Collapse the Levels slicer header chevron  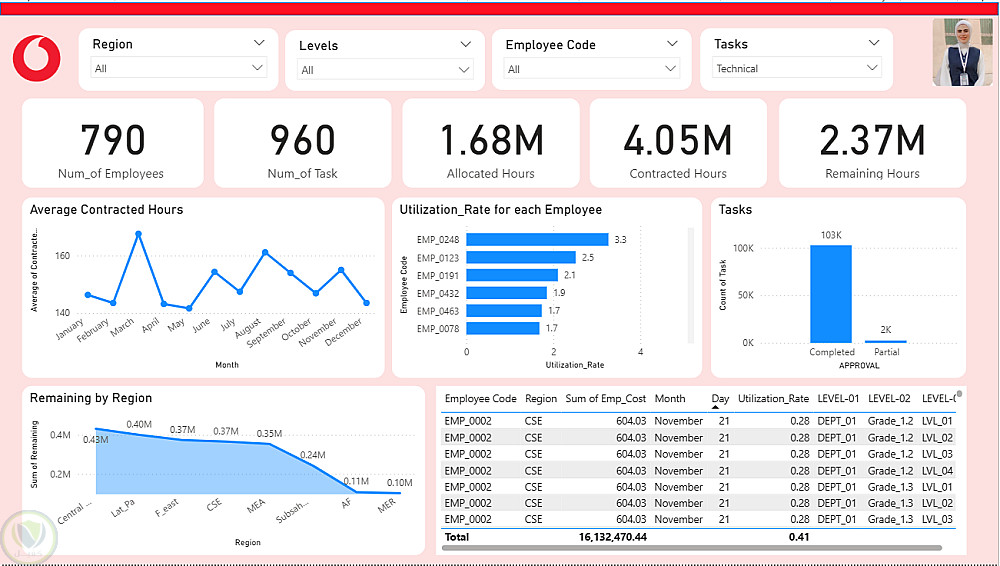(466, 45)
